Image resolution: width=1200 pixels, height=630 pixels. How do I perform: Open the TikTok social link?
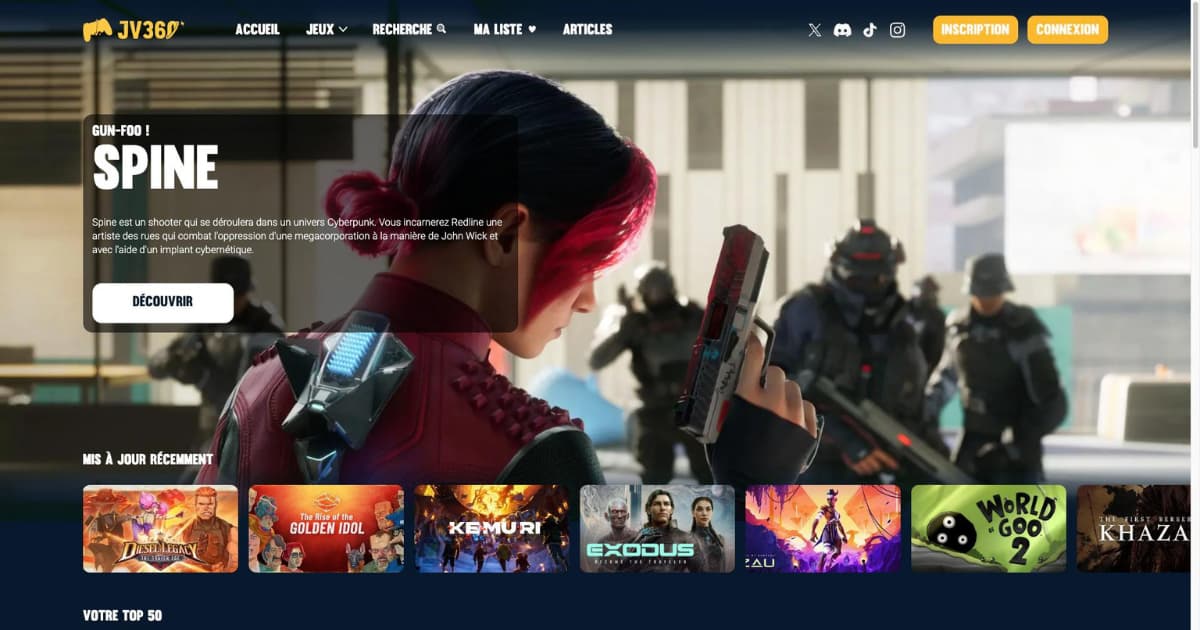pyautogui.click(x=870, y=30)
